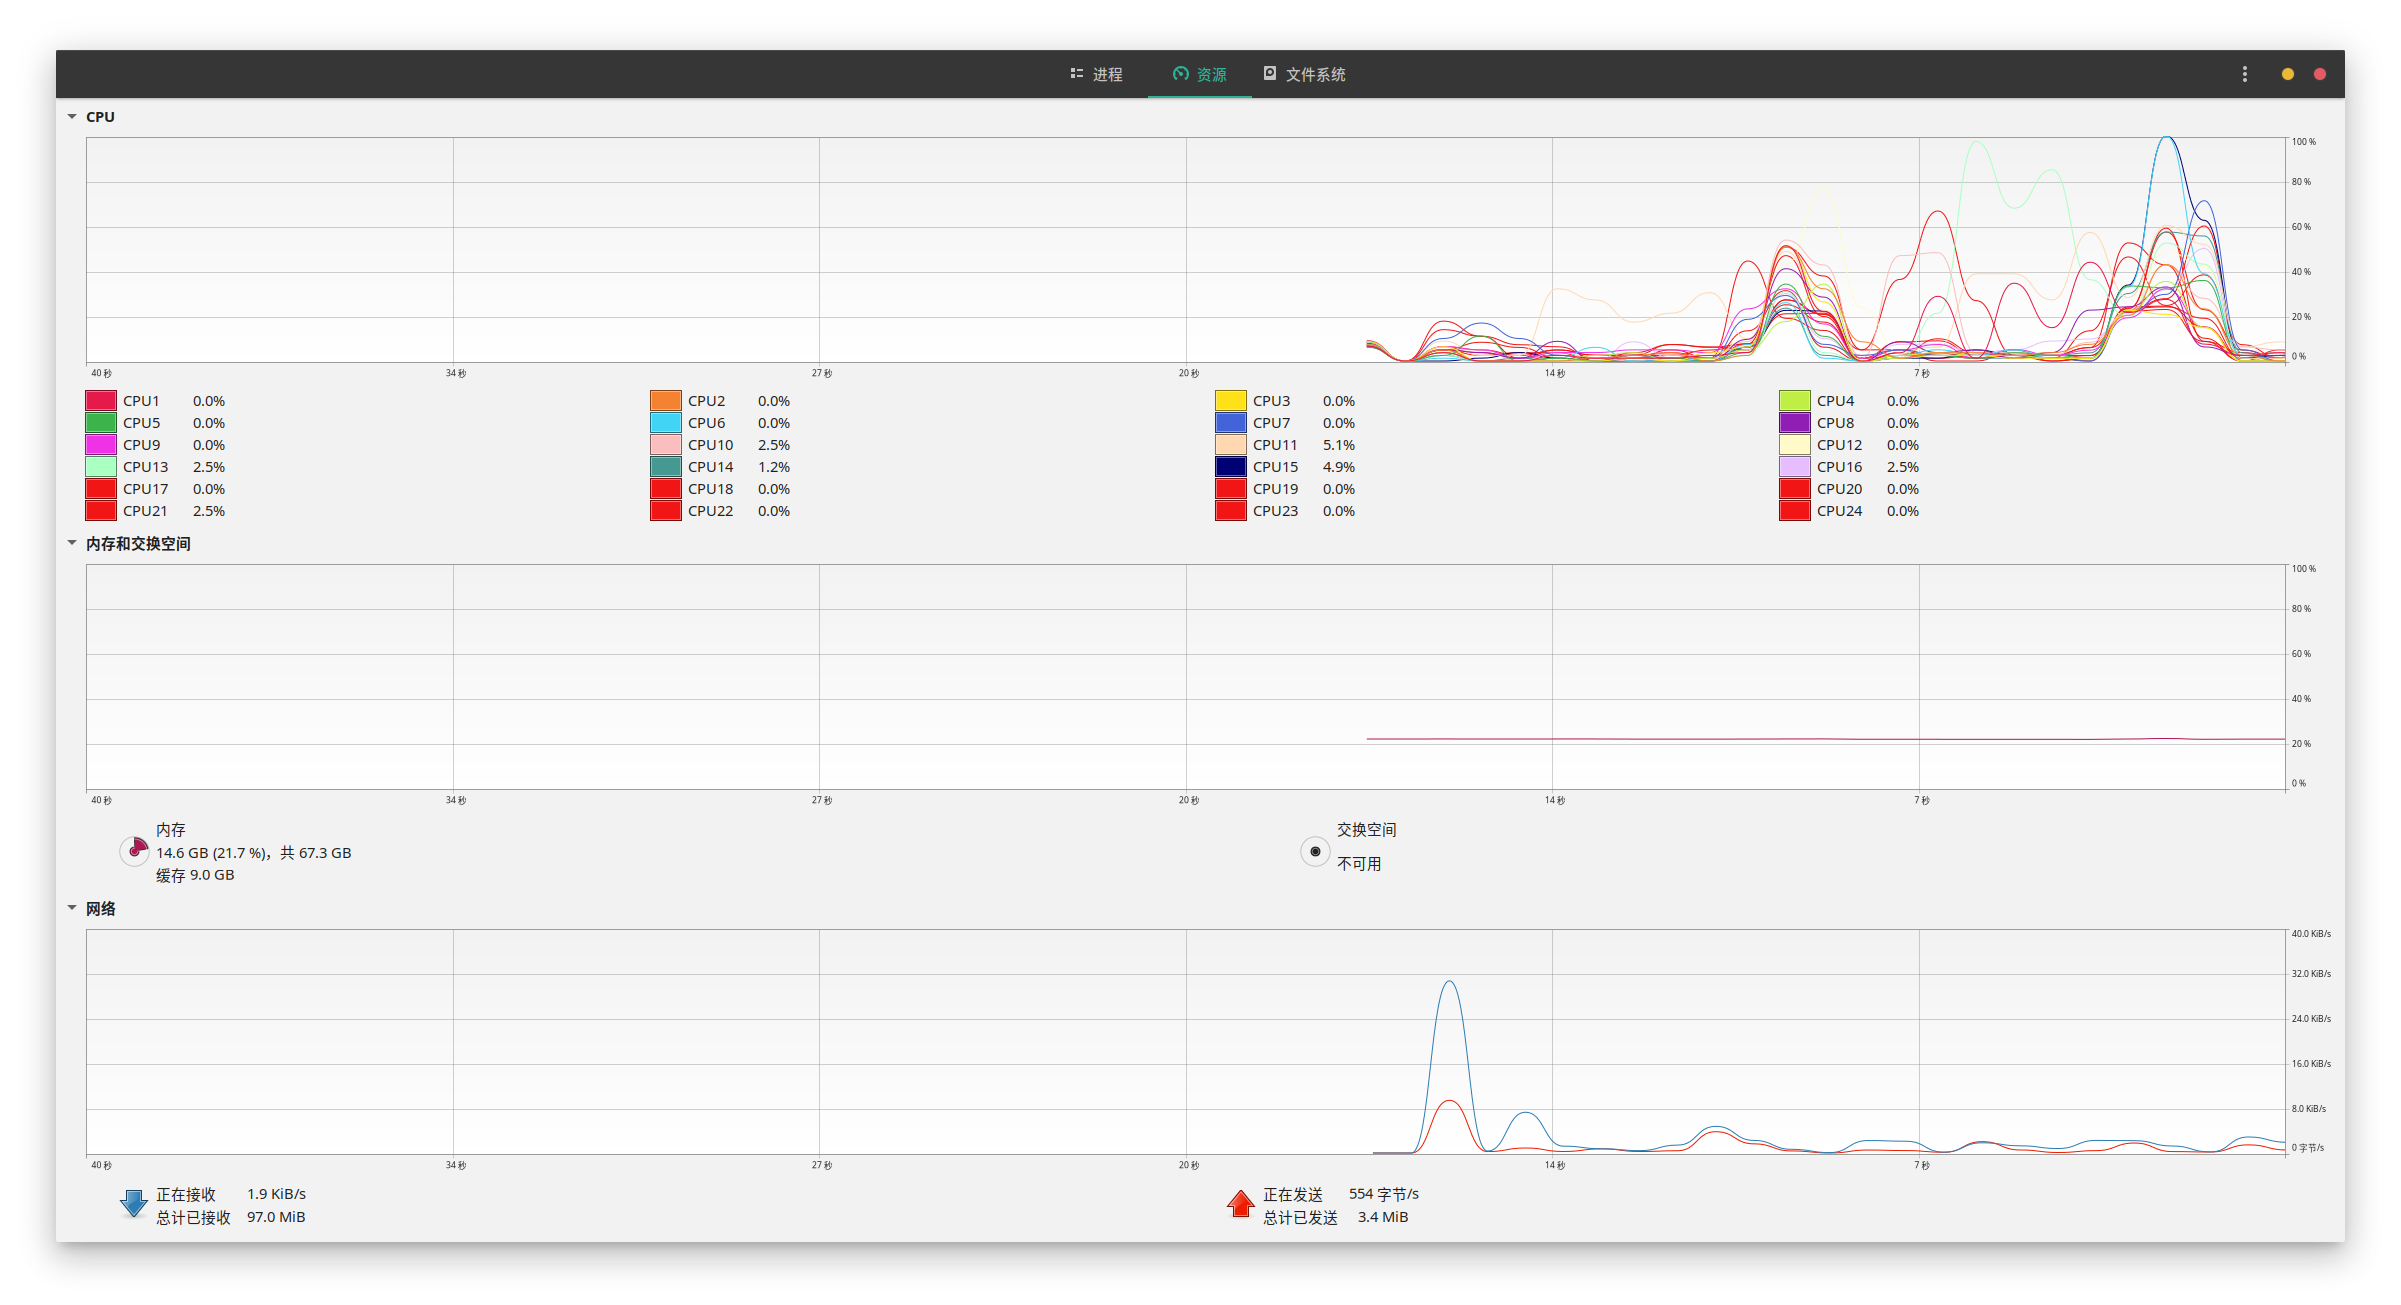Switch to the 文件系统 tab
This screenshot has width=2401, height=1305.
coord(1304,73)
